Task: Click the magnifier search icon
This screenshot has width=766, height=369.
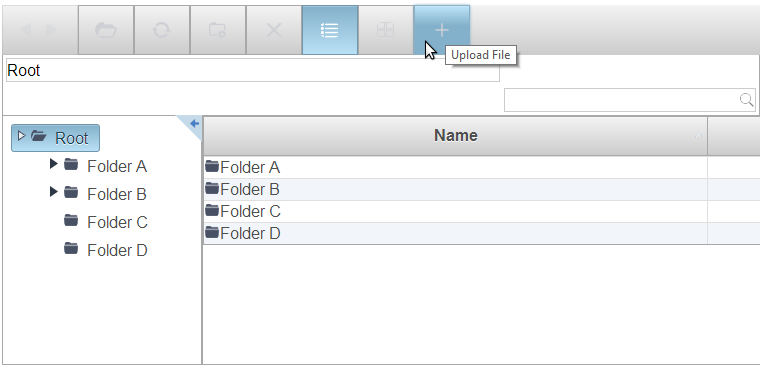Action: [746, 100]
